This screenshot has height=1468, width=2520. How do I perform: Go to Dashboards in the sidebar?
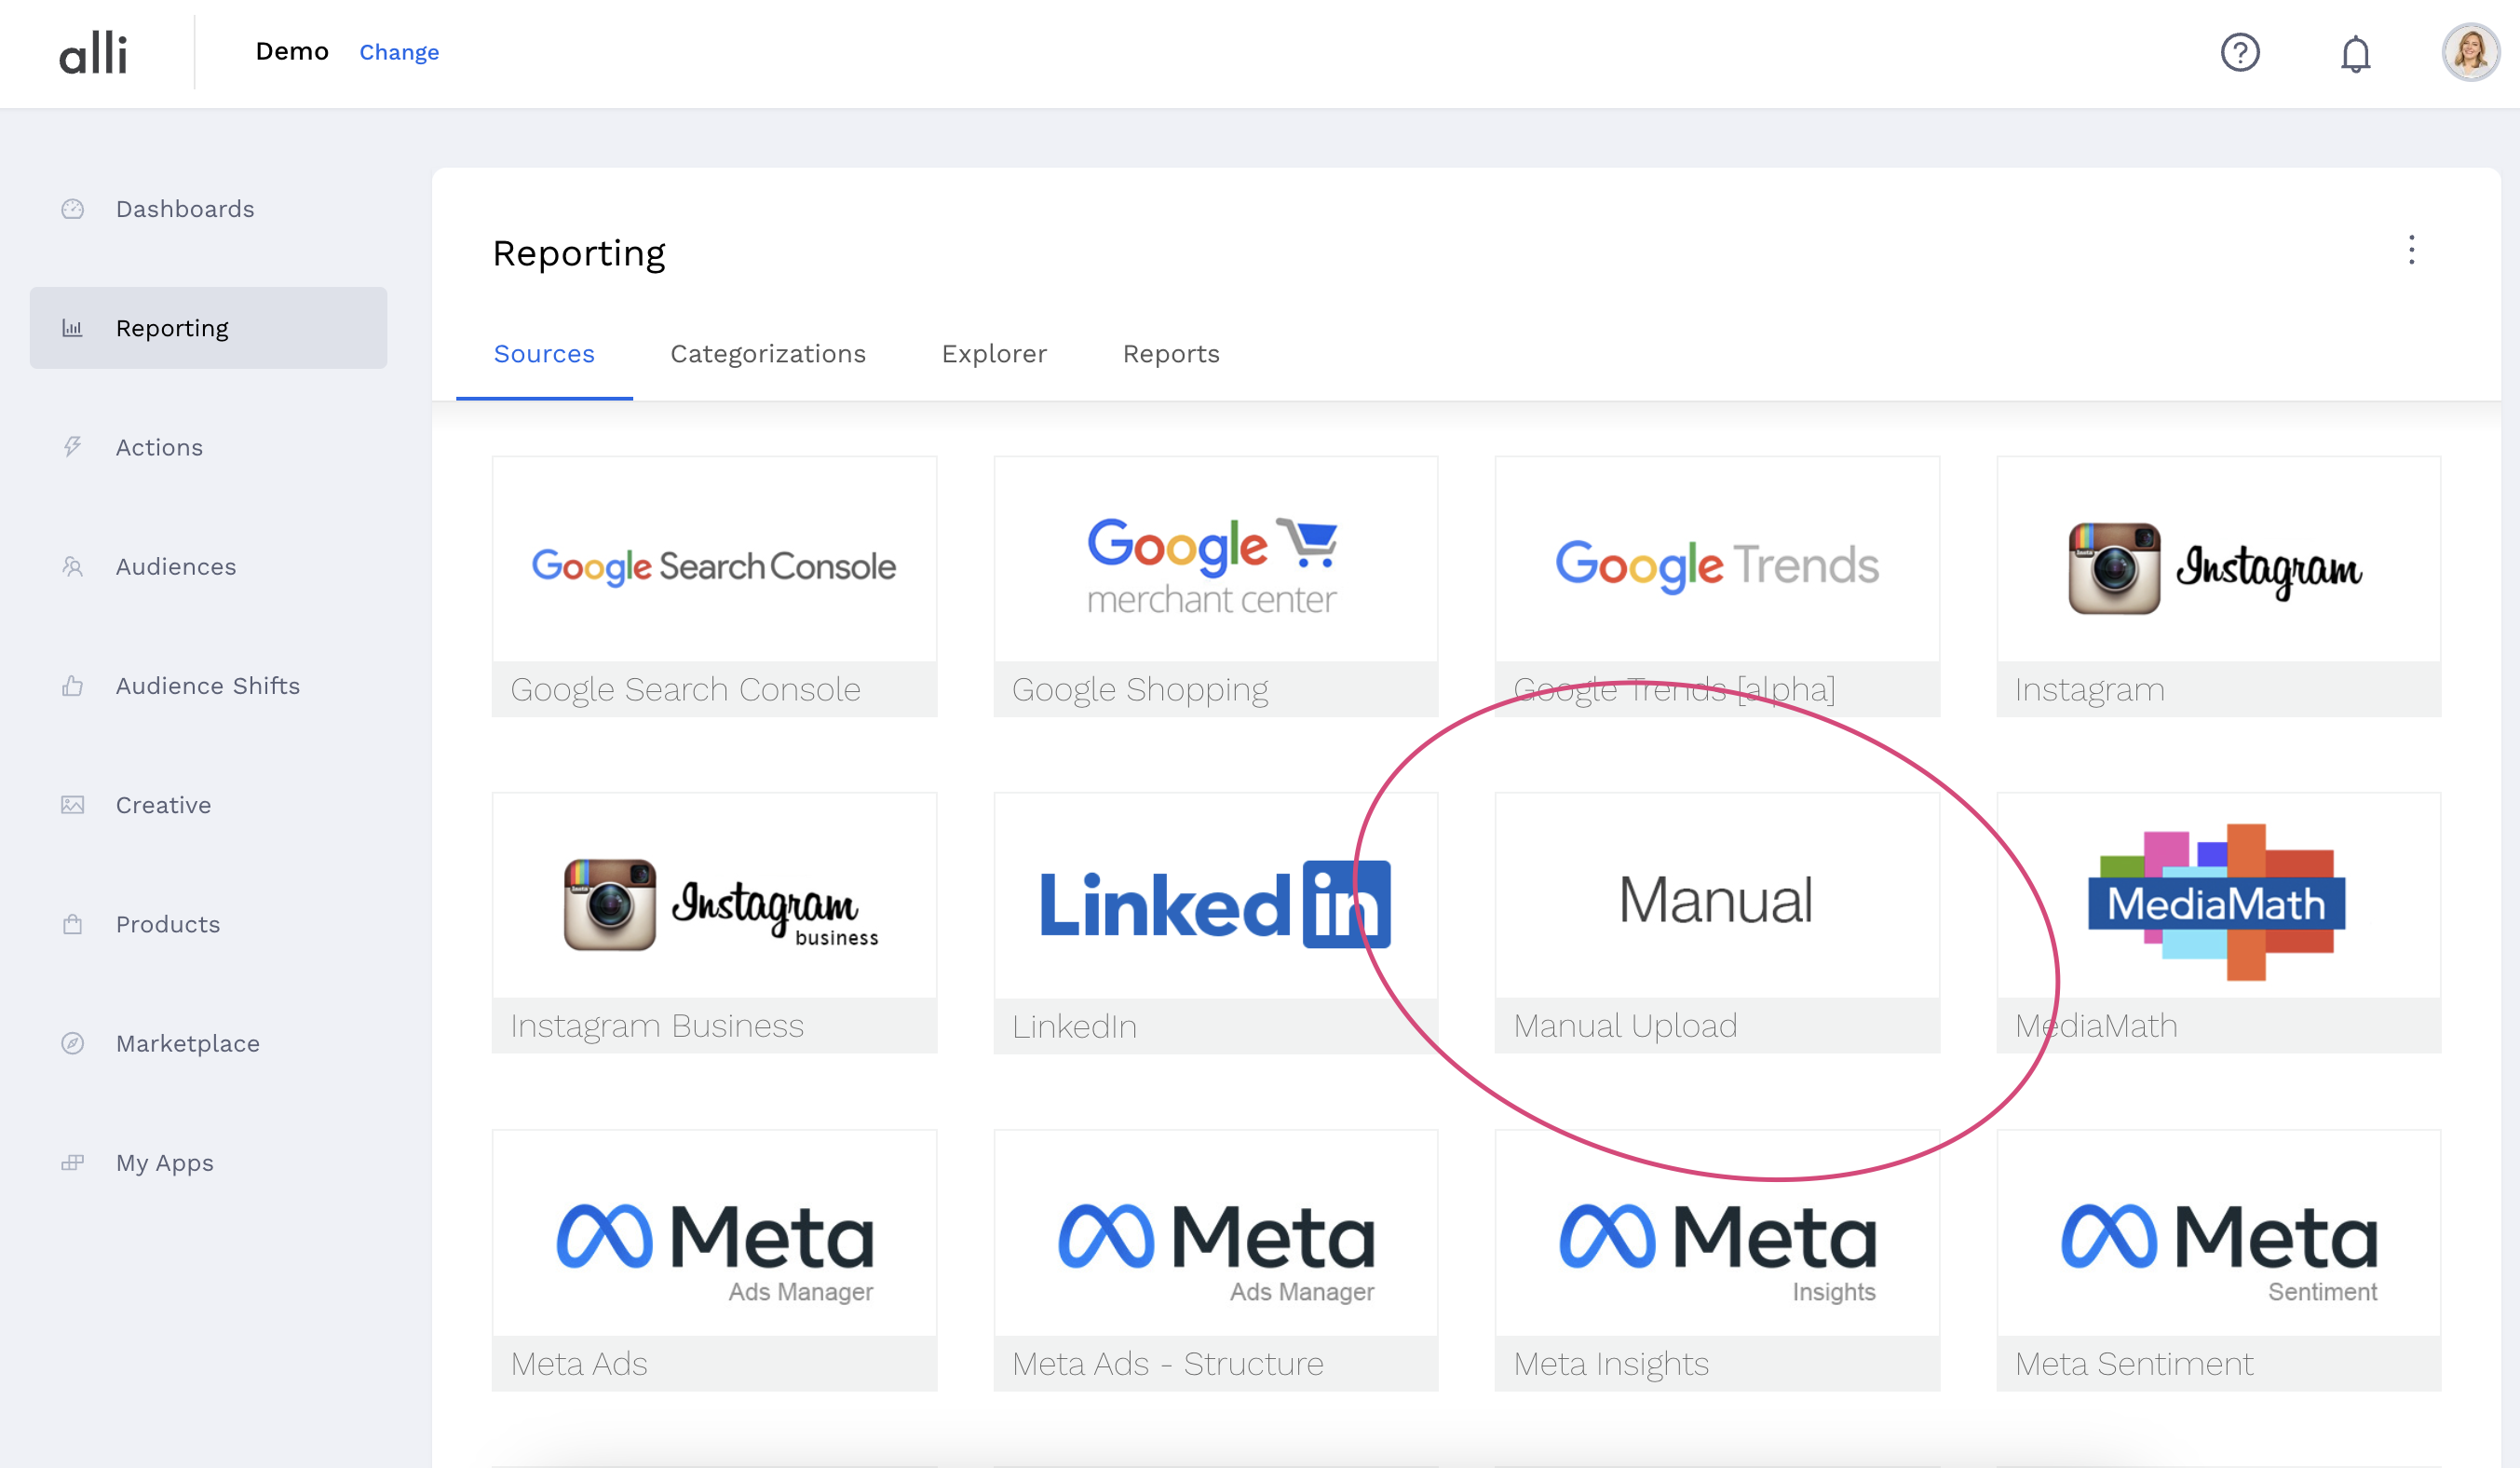[208, 209]
